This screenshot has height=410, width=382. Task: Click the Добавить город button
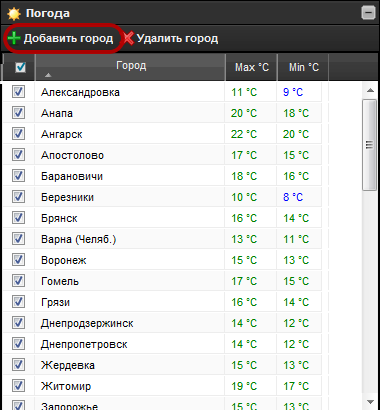pyautogui.click(x=61, y=38)
